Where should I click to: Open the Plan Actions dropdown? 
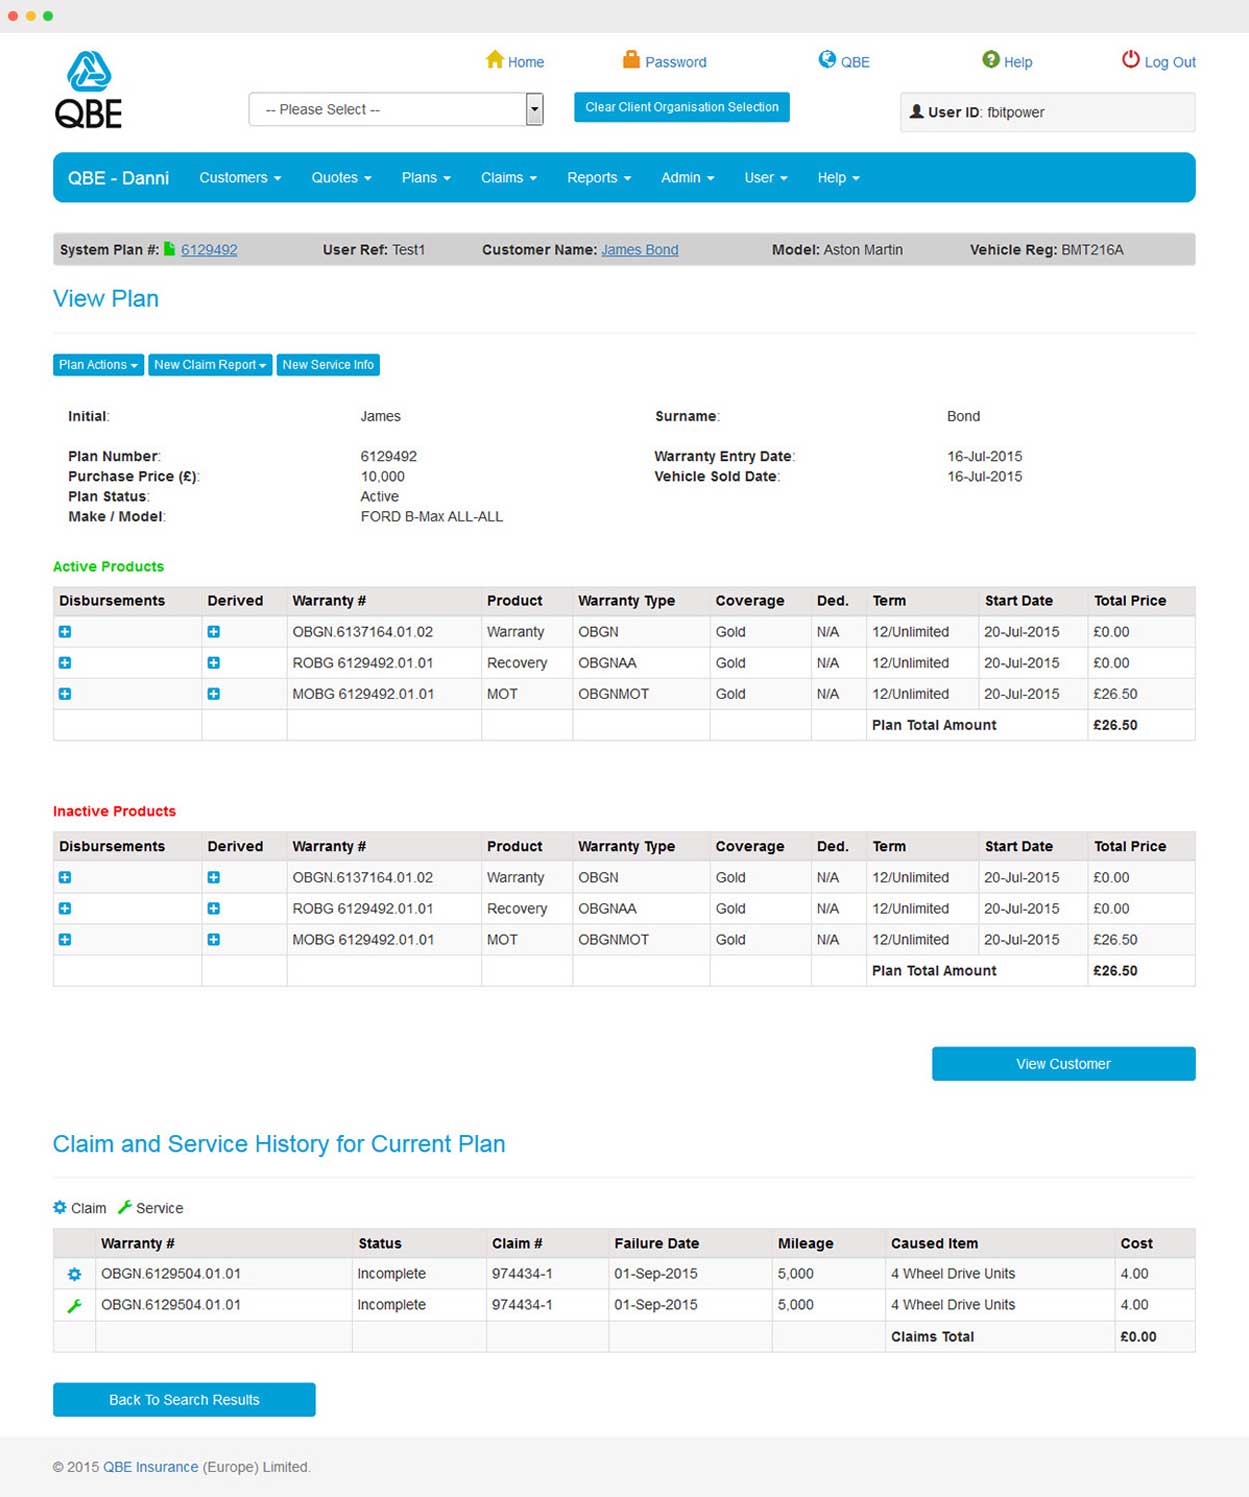(98, 365)
